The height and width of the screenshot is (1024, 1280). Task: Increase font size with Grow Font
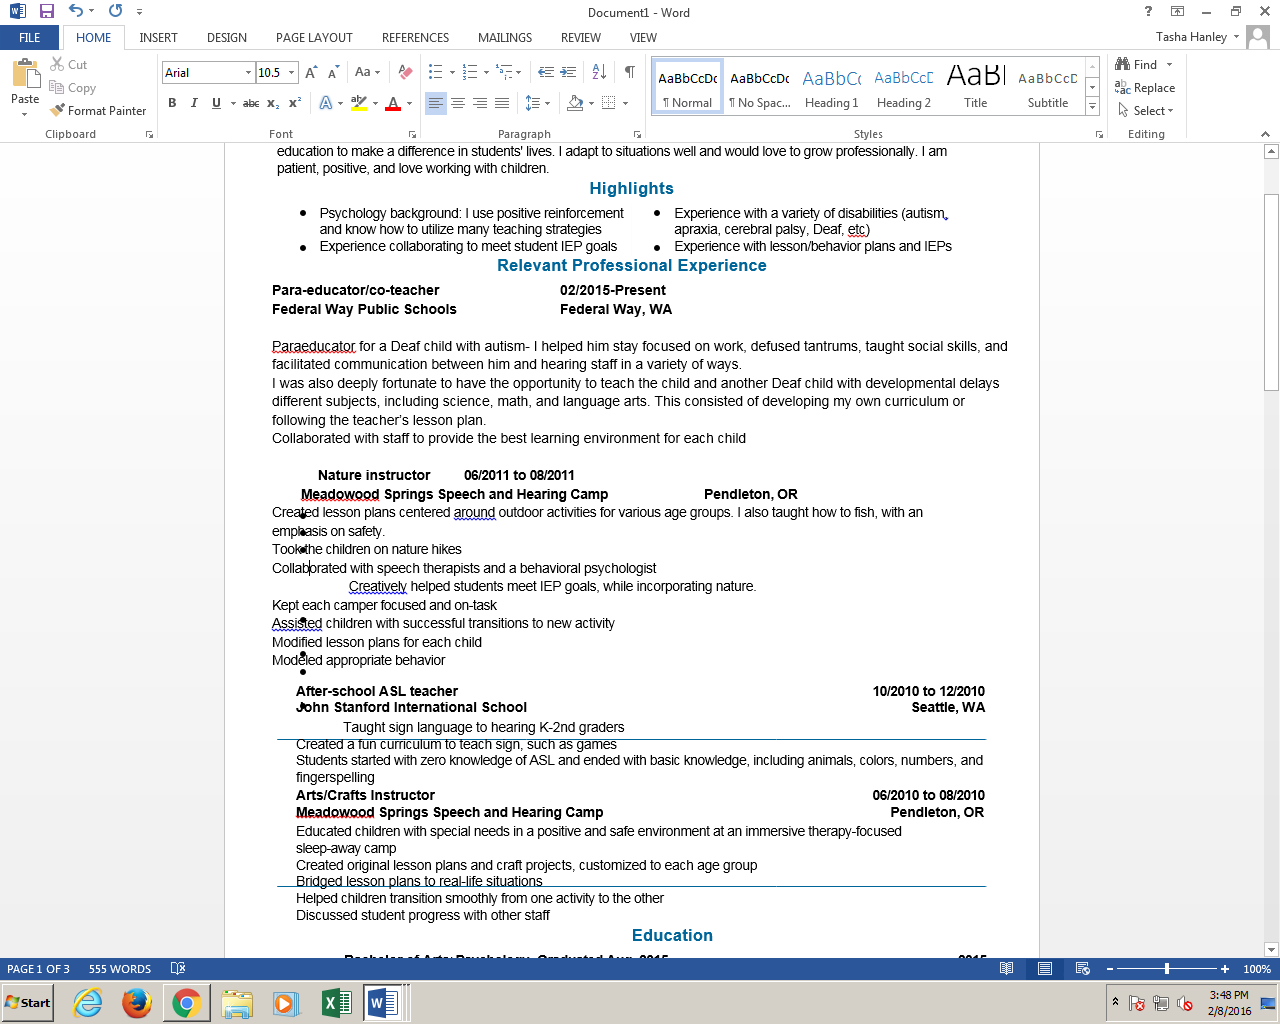pyautogui.click(x=311, y=72)
